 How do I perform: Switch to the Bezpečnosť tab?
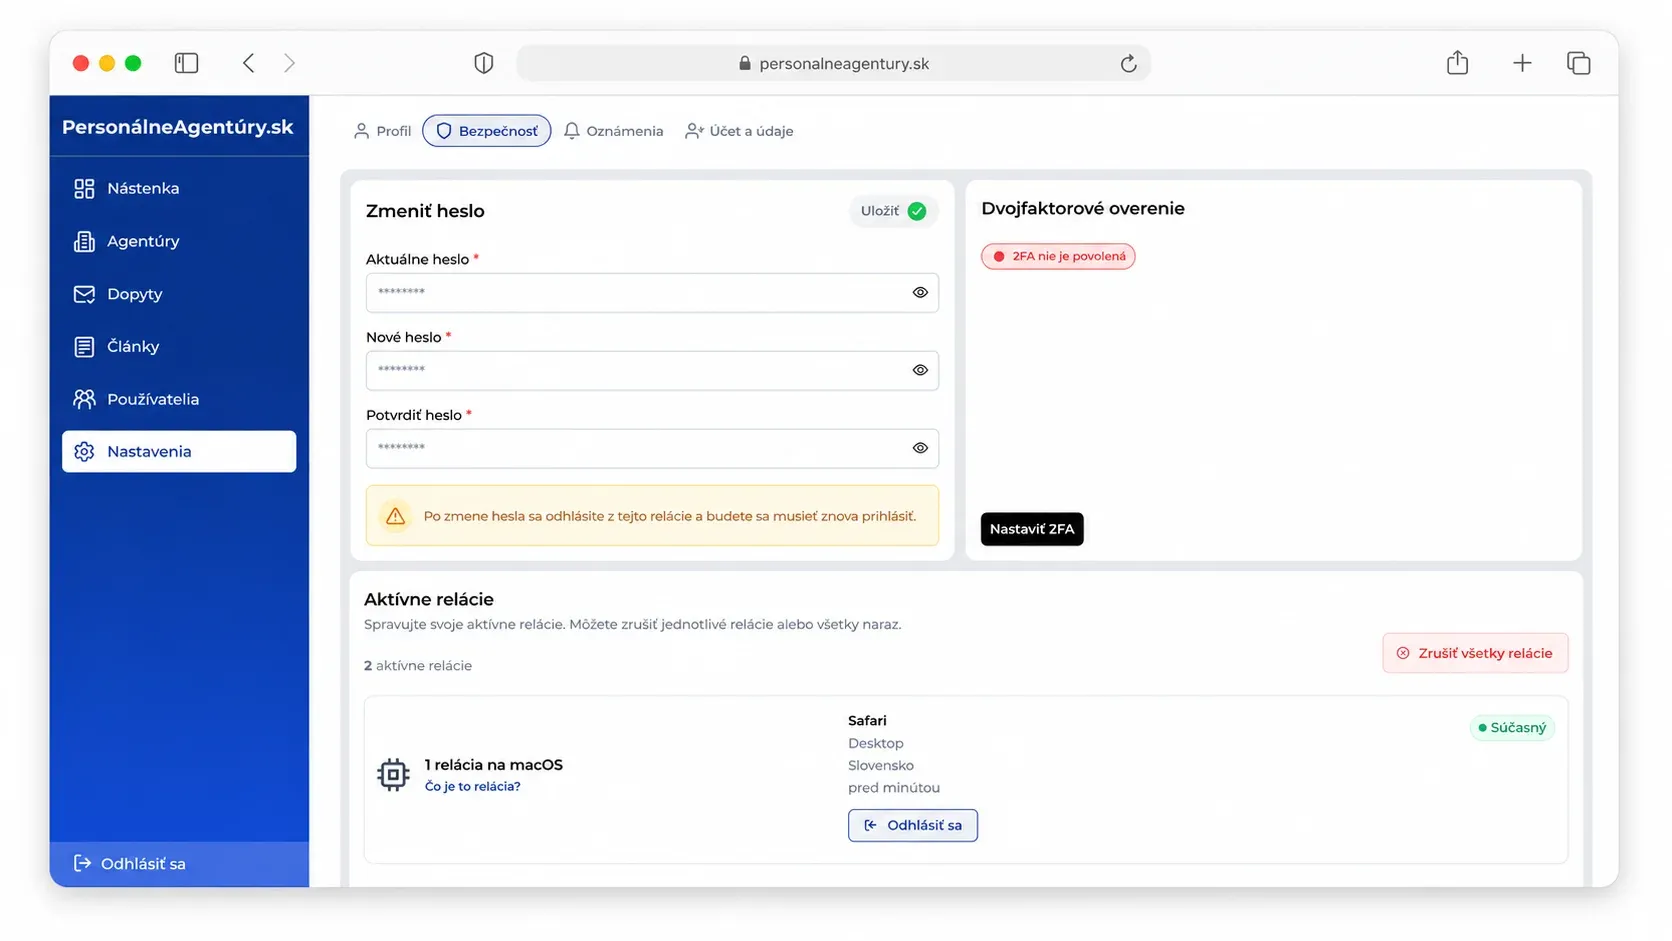click(487, 131)
